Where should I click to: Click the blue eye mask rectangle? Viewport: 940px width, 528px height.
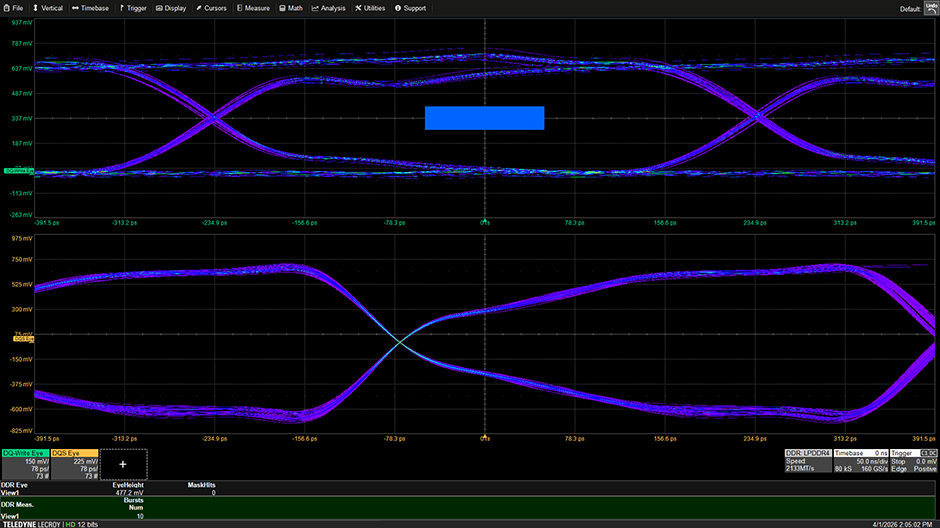point(484,118)
